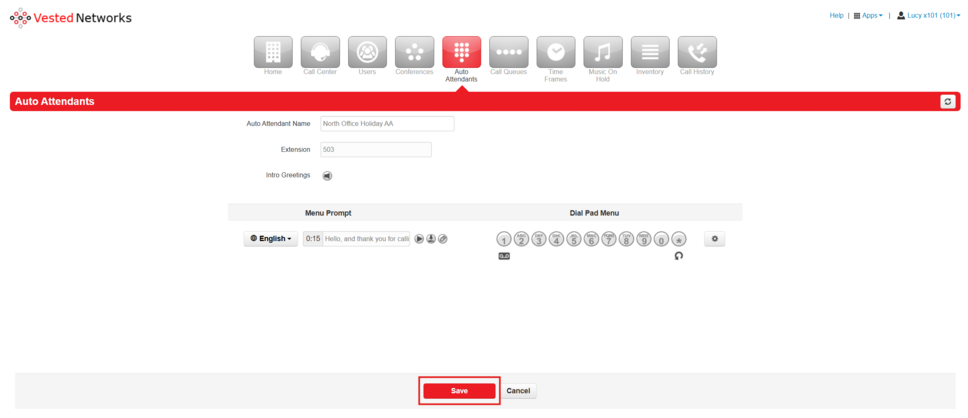
Task: Open dial pad menu gear settings
Action: coord(714,239)
